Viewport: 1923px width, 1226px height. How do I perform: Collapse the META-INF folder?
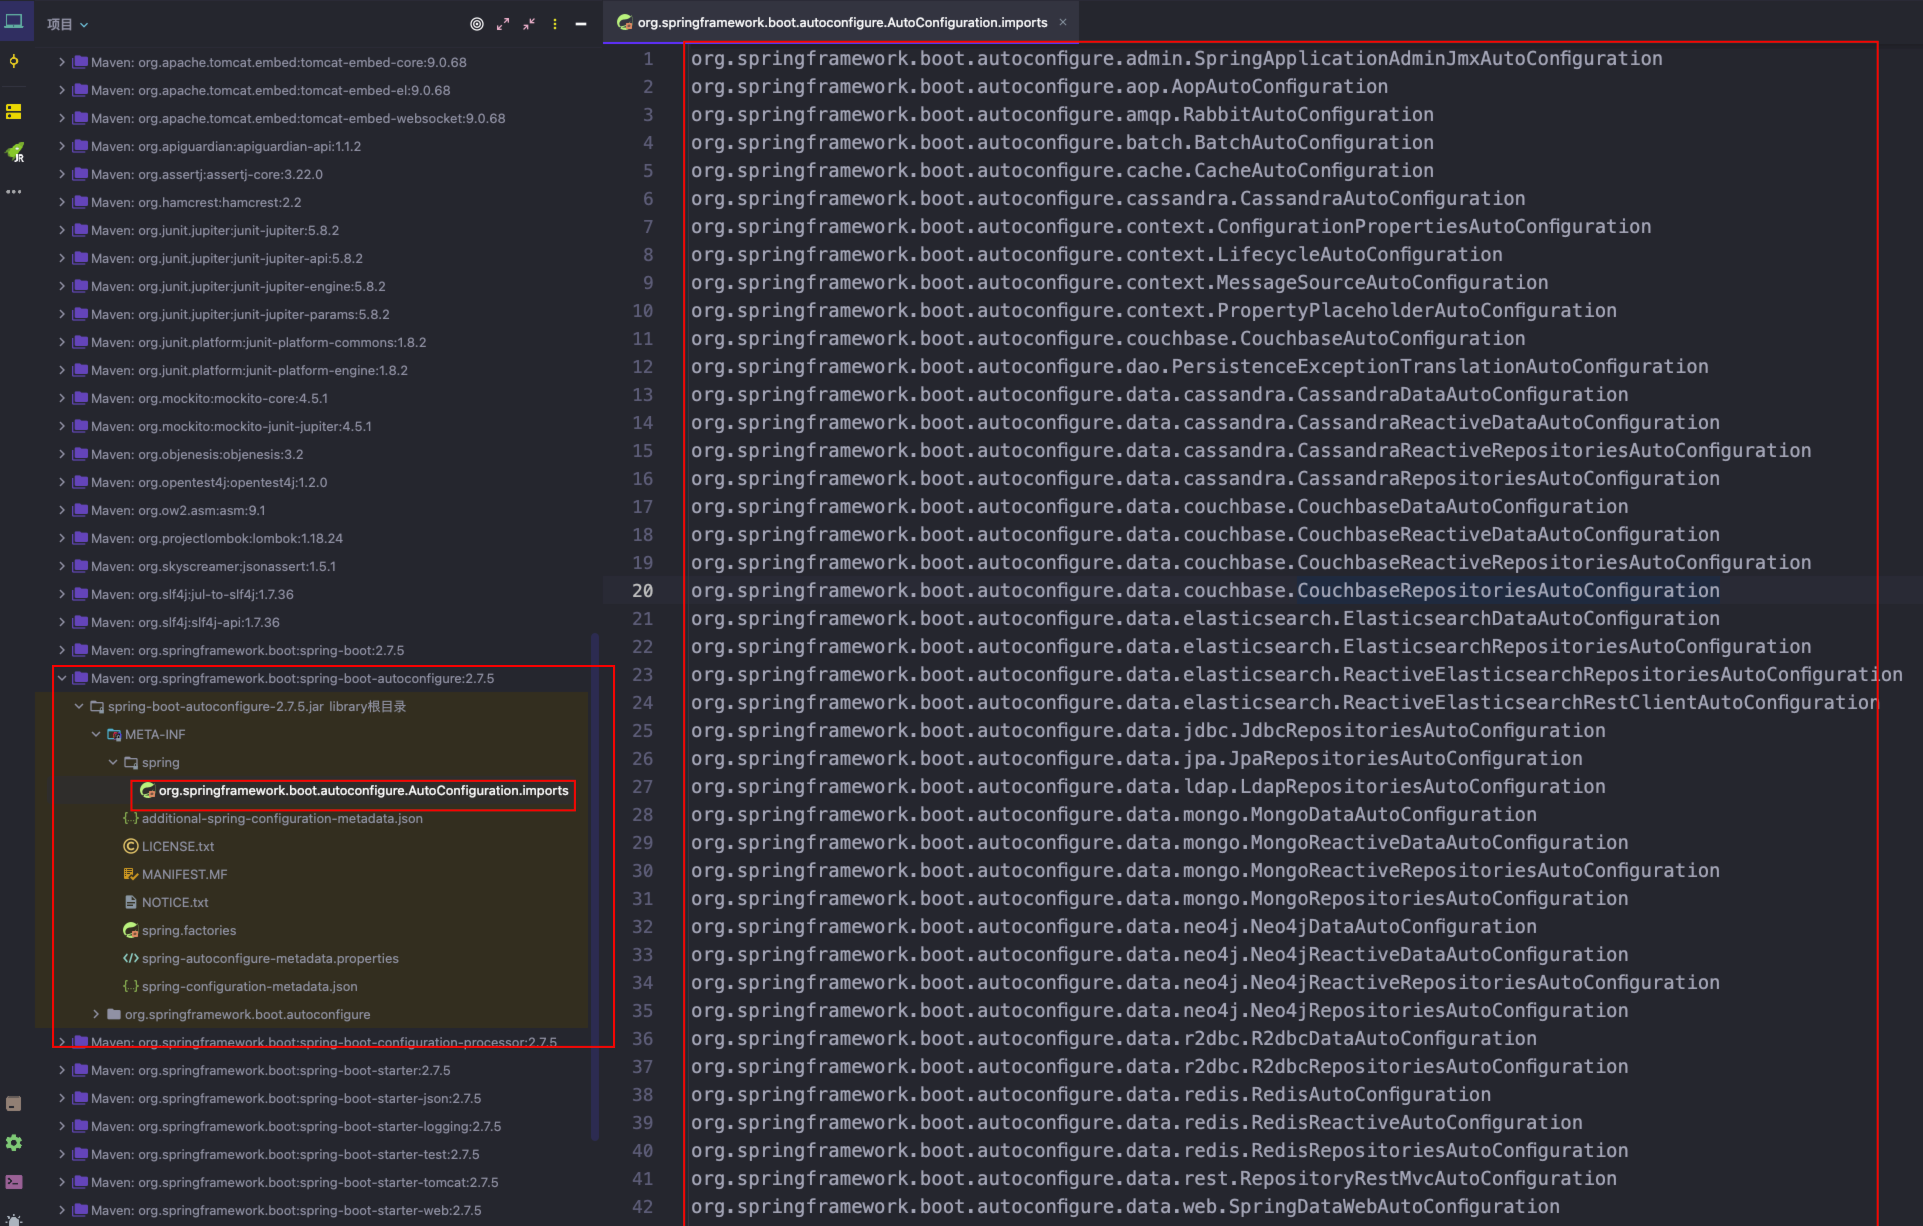coord(96,734)
